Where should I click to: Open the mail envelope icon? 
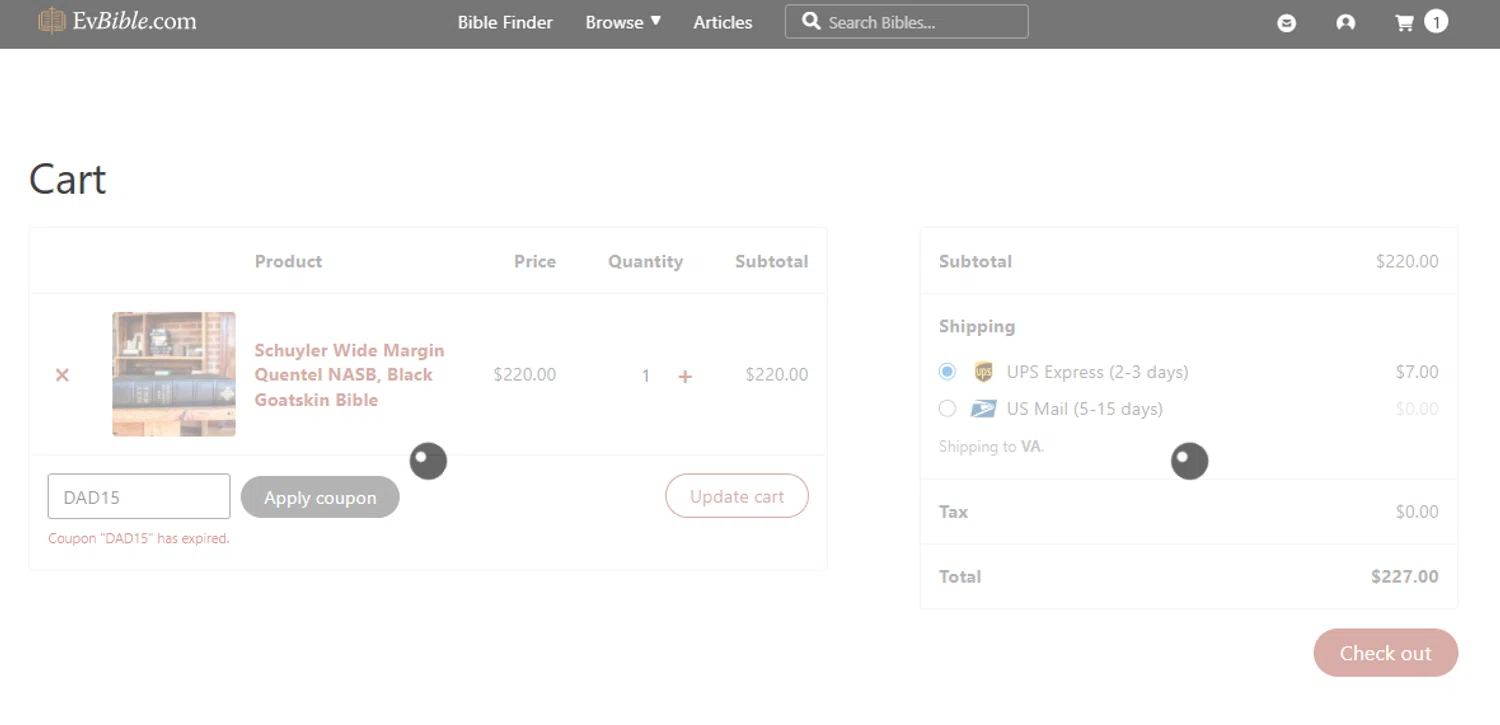pos(1287,23)
